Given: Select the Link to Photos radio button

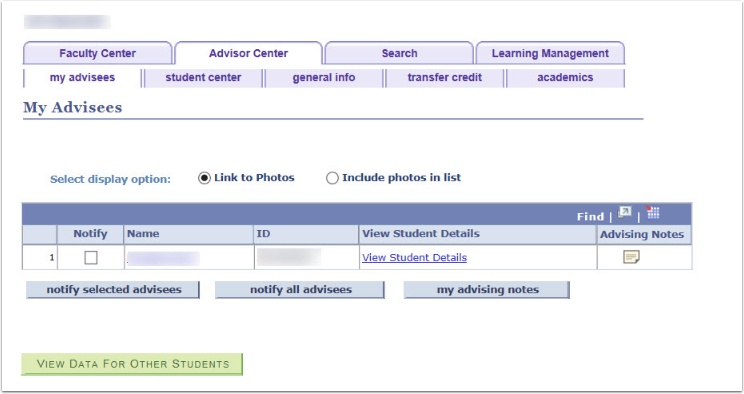Looking at the screenshot, I should [x=204, y=178].
